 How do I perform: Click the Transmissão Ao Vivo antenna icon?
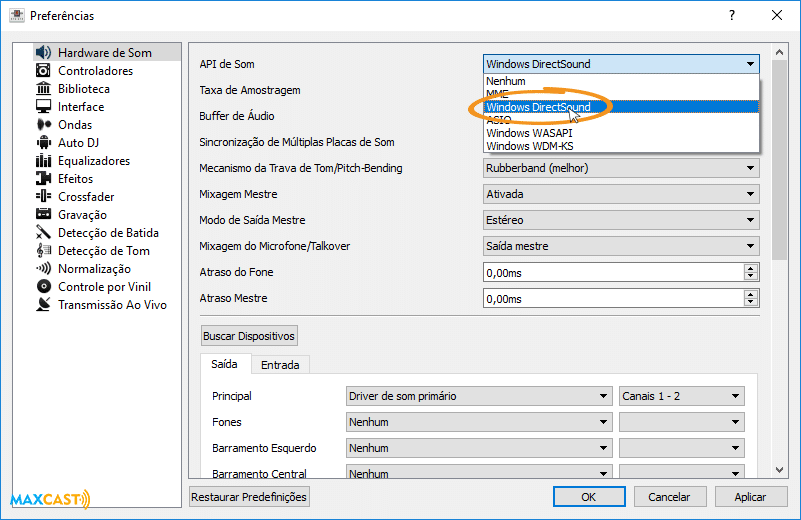[43, 305]
